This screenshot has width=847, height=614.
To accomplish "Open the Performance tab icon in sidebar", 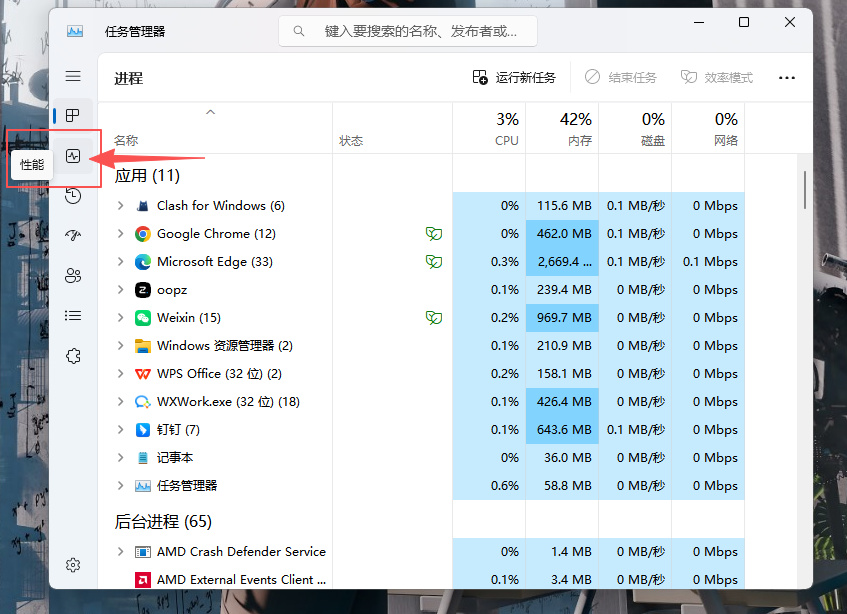I will click(73, 157).
